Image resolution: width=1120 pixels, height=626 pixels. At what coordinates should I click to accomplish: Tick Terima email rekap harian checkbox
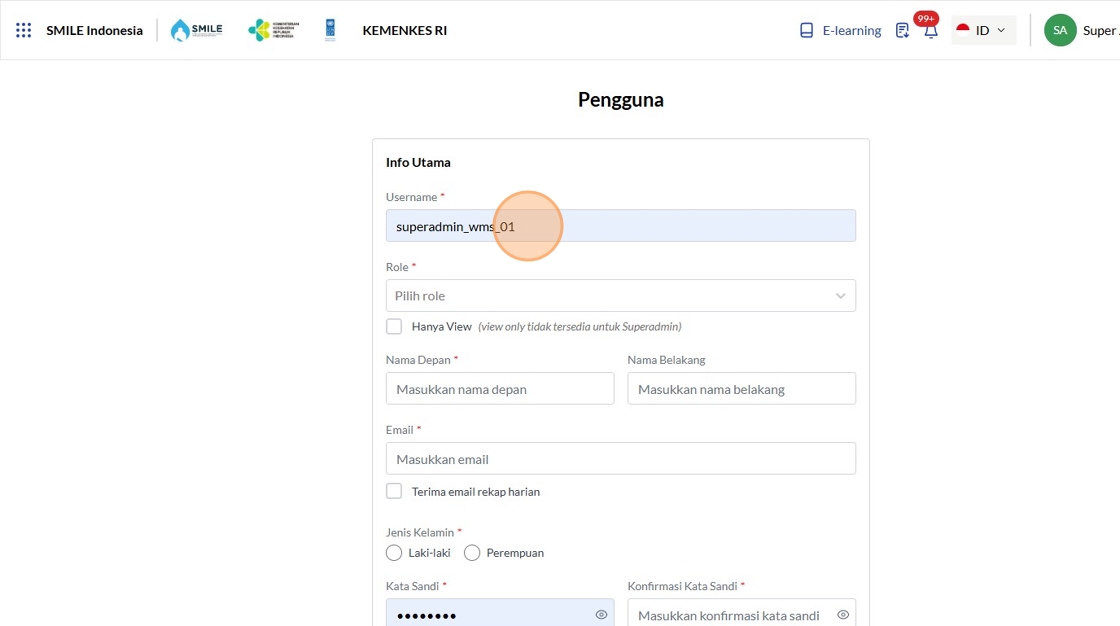coord(394,491)
